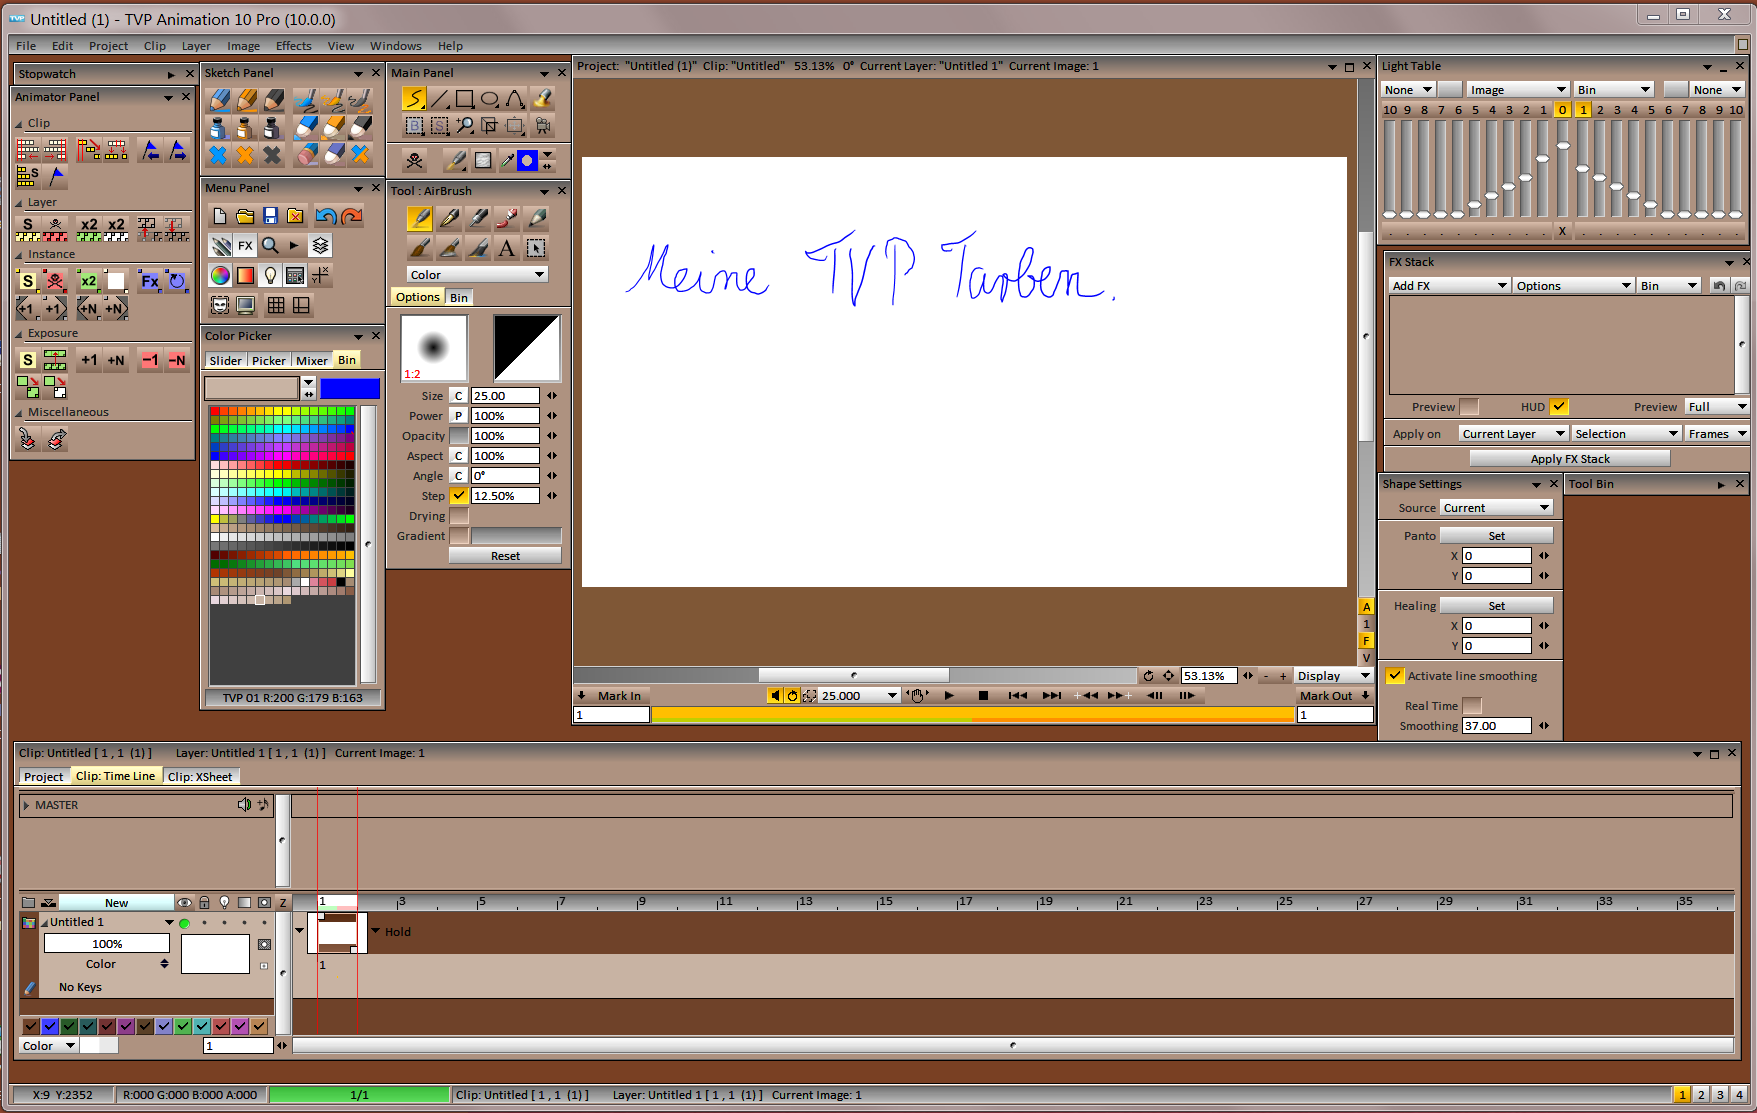Pick the flood fill bucket tool
This screenshot has height=1113, width=1757.
coord(541,98)
